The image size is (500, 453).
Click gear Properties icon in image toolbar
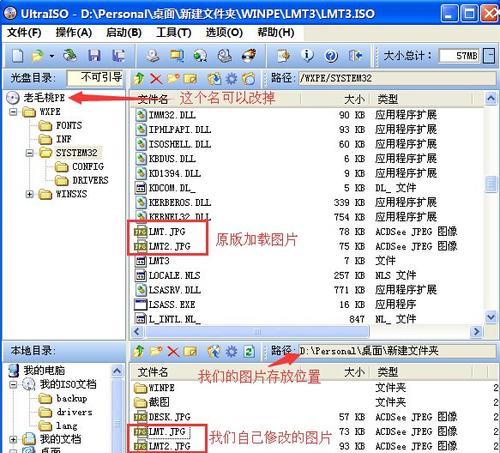tap(231, 79)
